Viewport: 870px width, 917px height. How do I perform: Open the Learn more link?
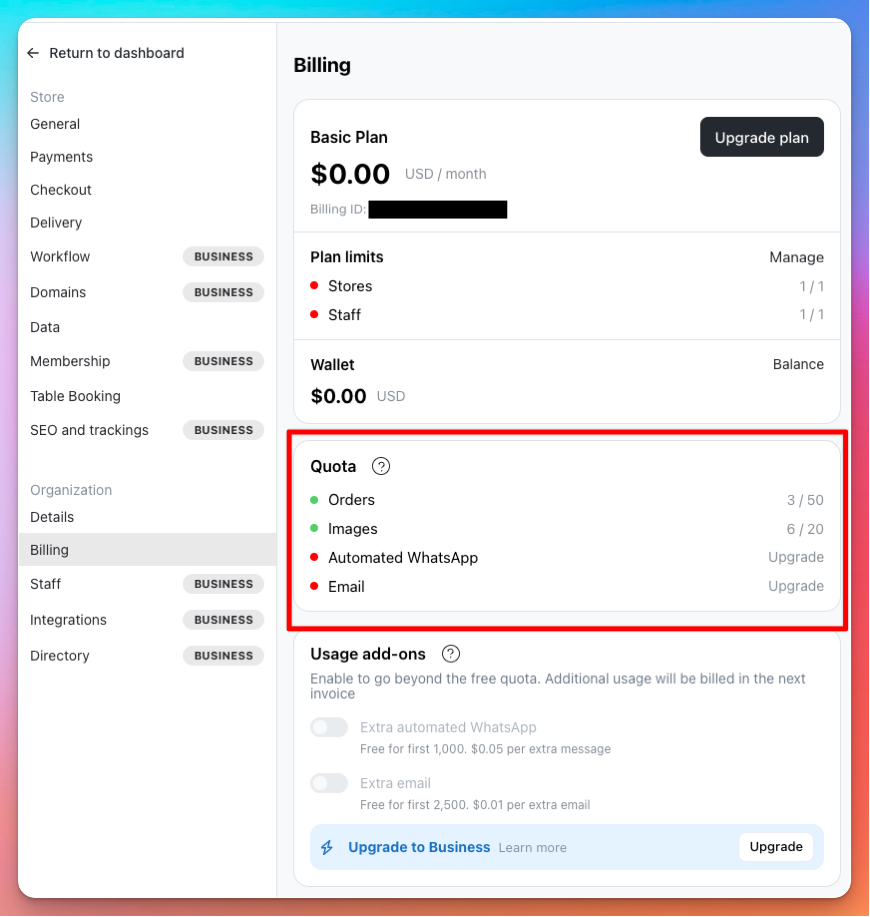click(x=533, y=847)
